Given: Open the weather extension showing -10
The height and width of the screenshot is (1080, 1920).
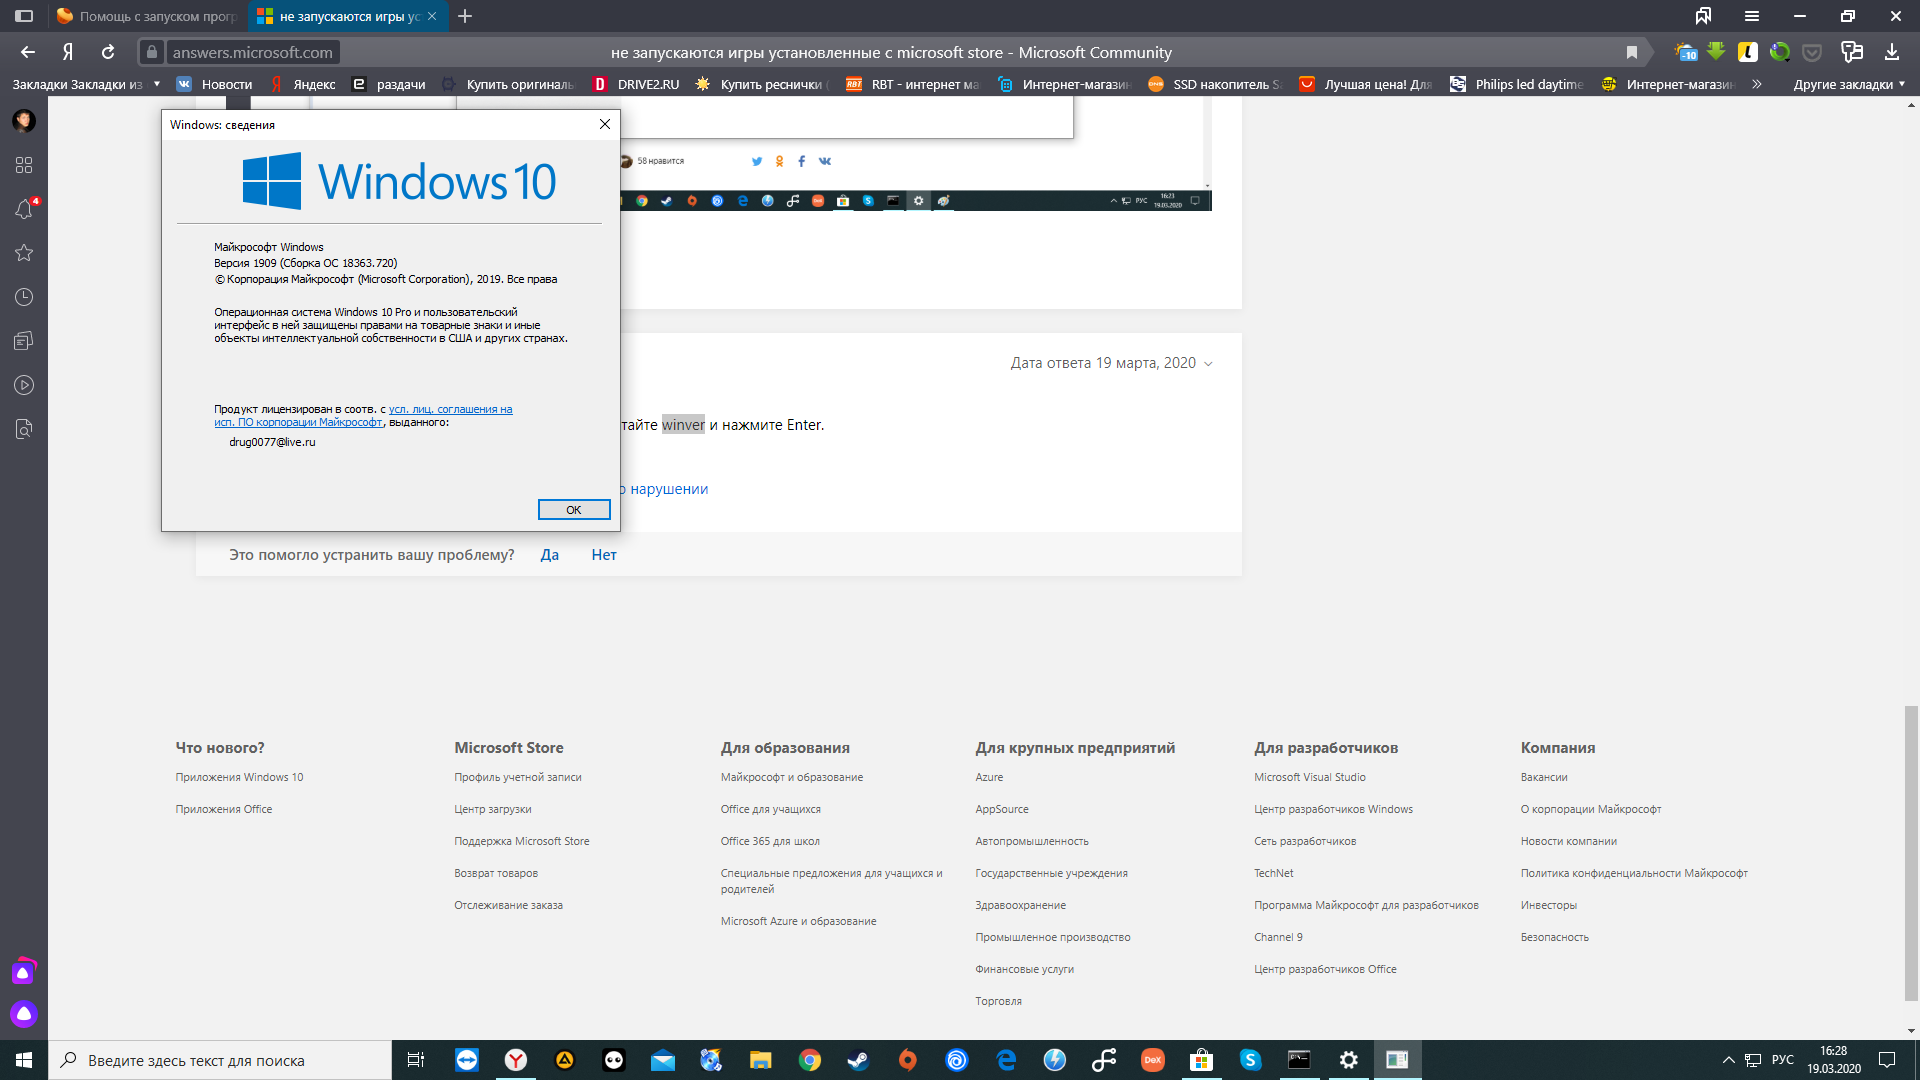Looking at the screenshot, I should point(1686,52).
